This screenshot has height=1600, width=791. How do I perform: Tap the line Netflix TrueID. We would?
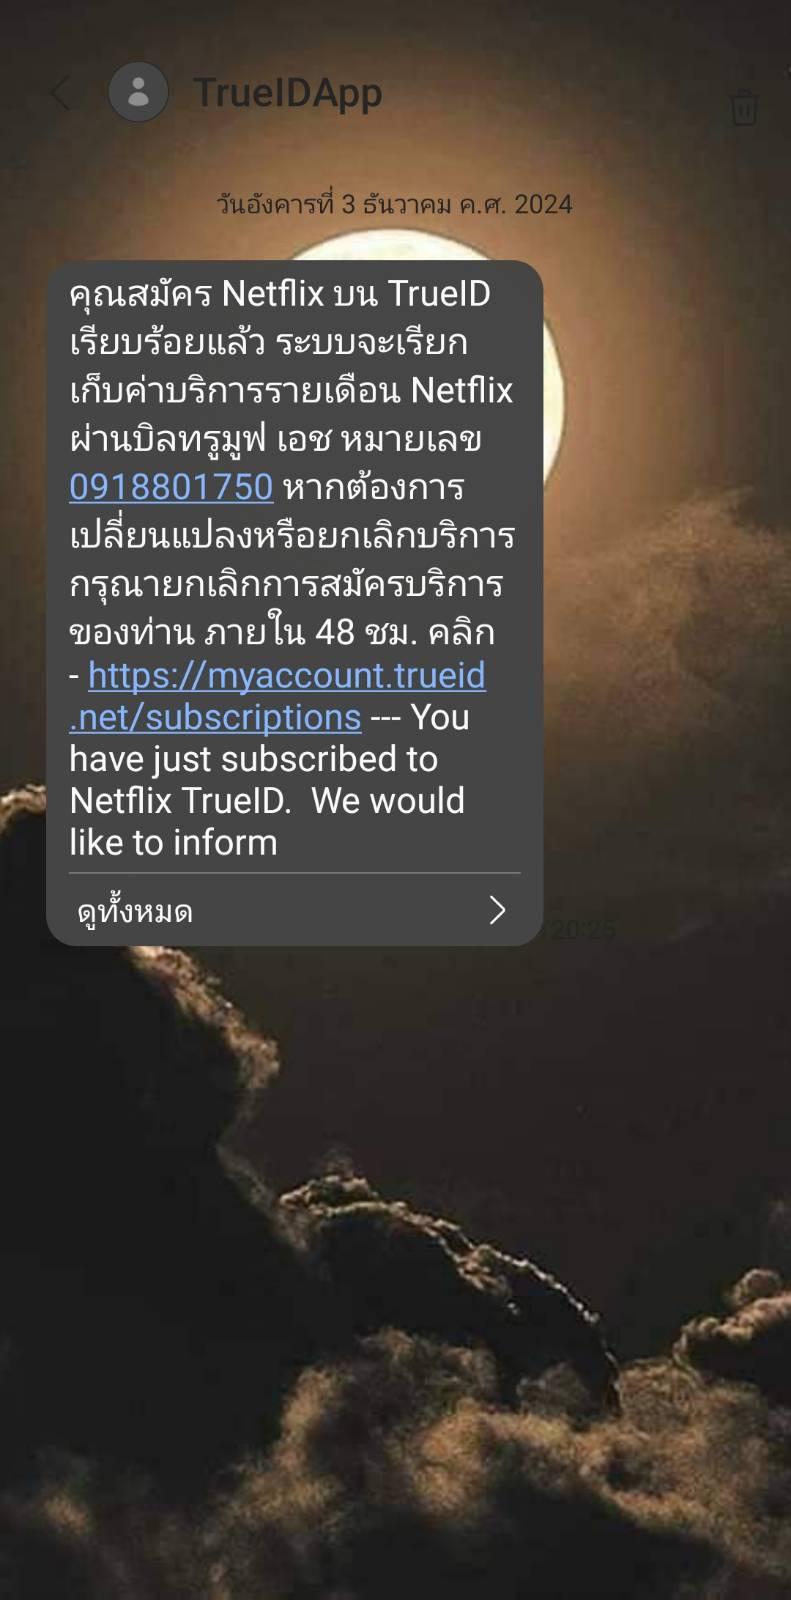267,801
